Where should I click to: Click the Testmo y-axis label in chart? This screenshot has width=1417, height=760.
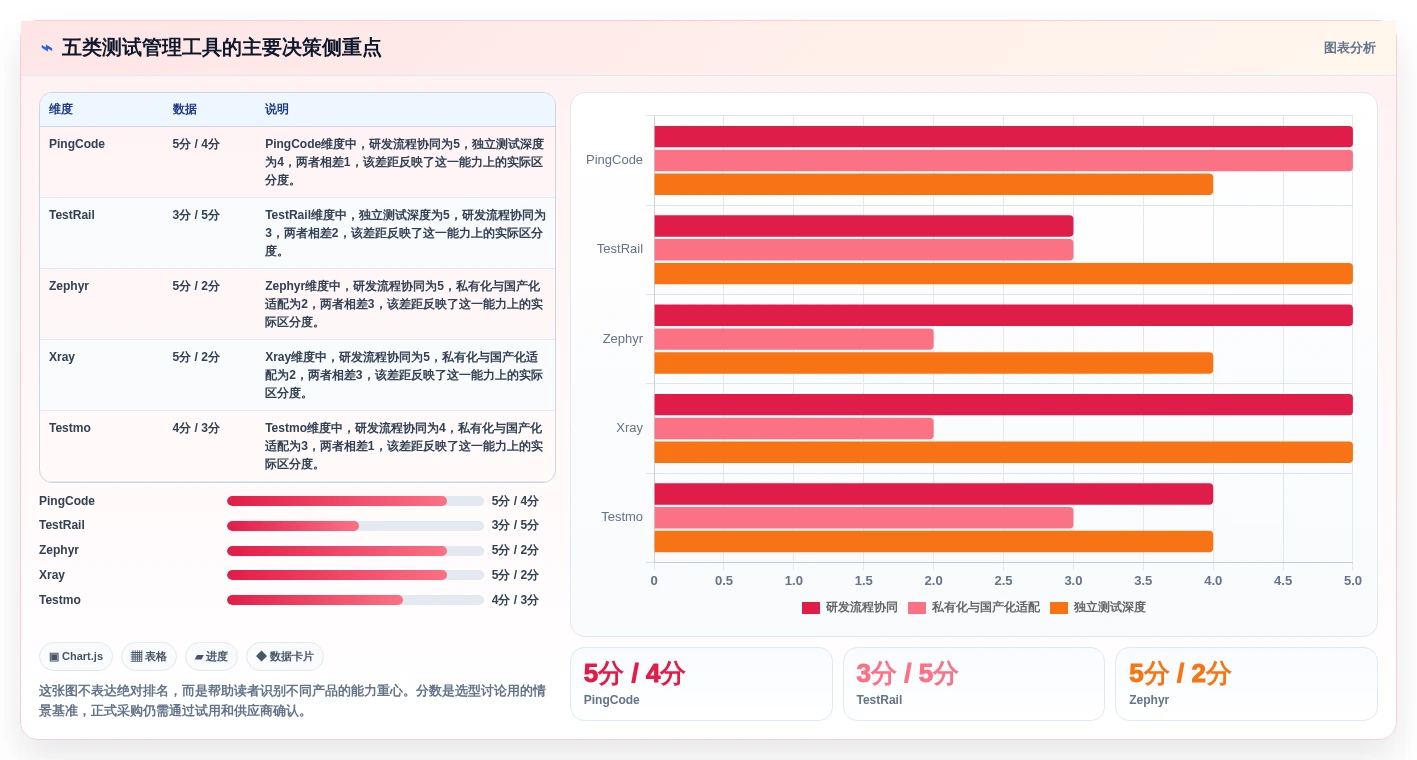click(622, 517)
